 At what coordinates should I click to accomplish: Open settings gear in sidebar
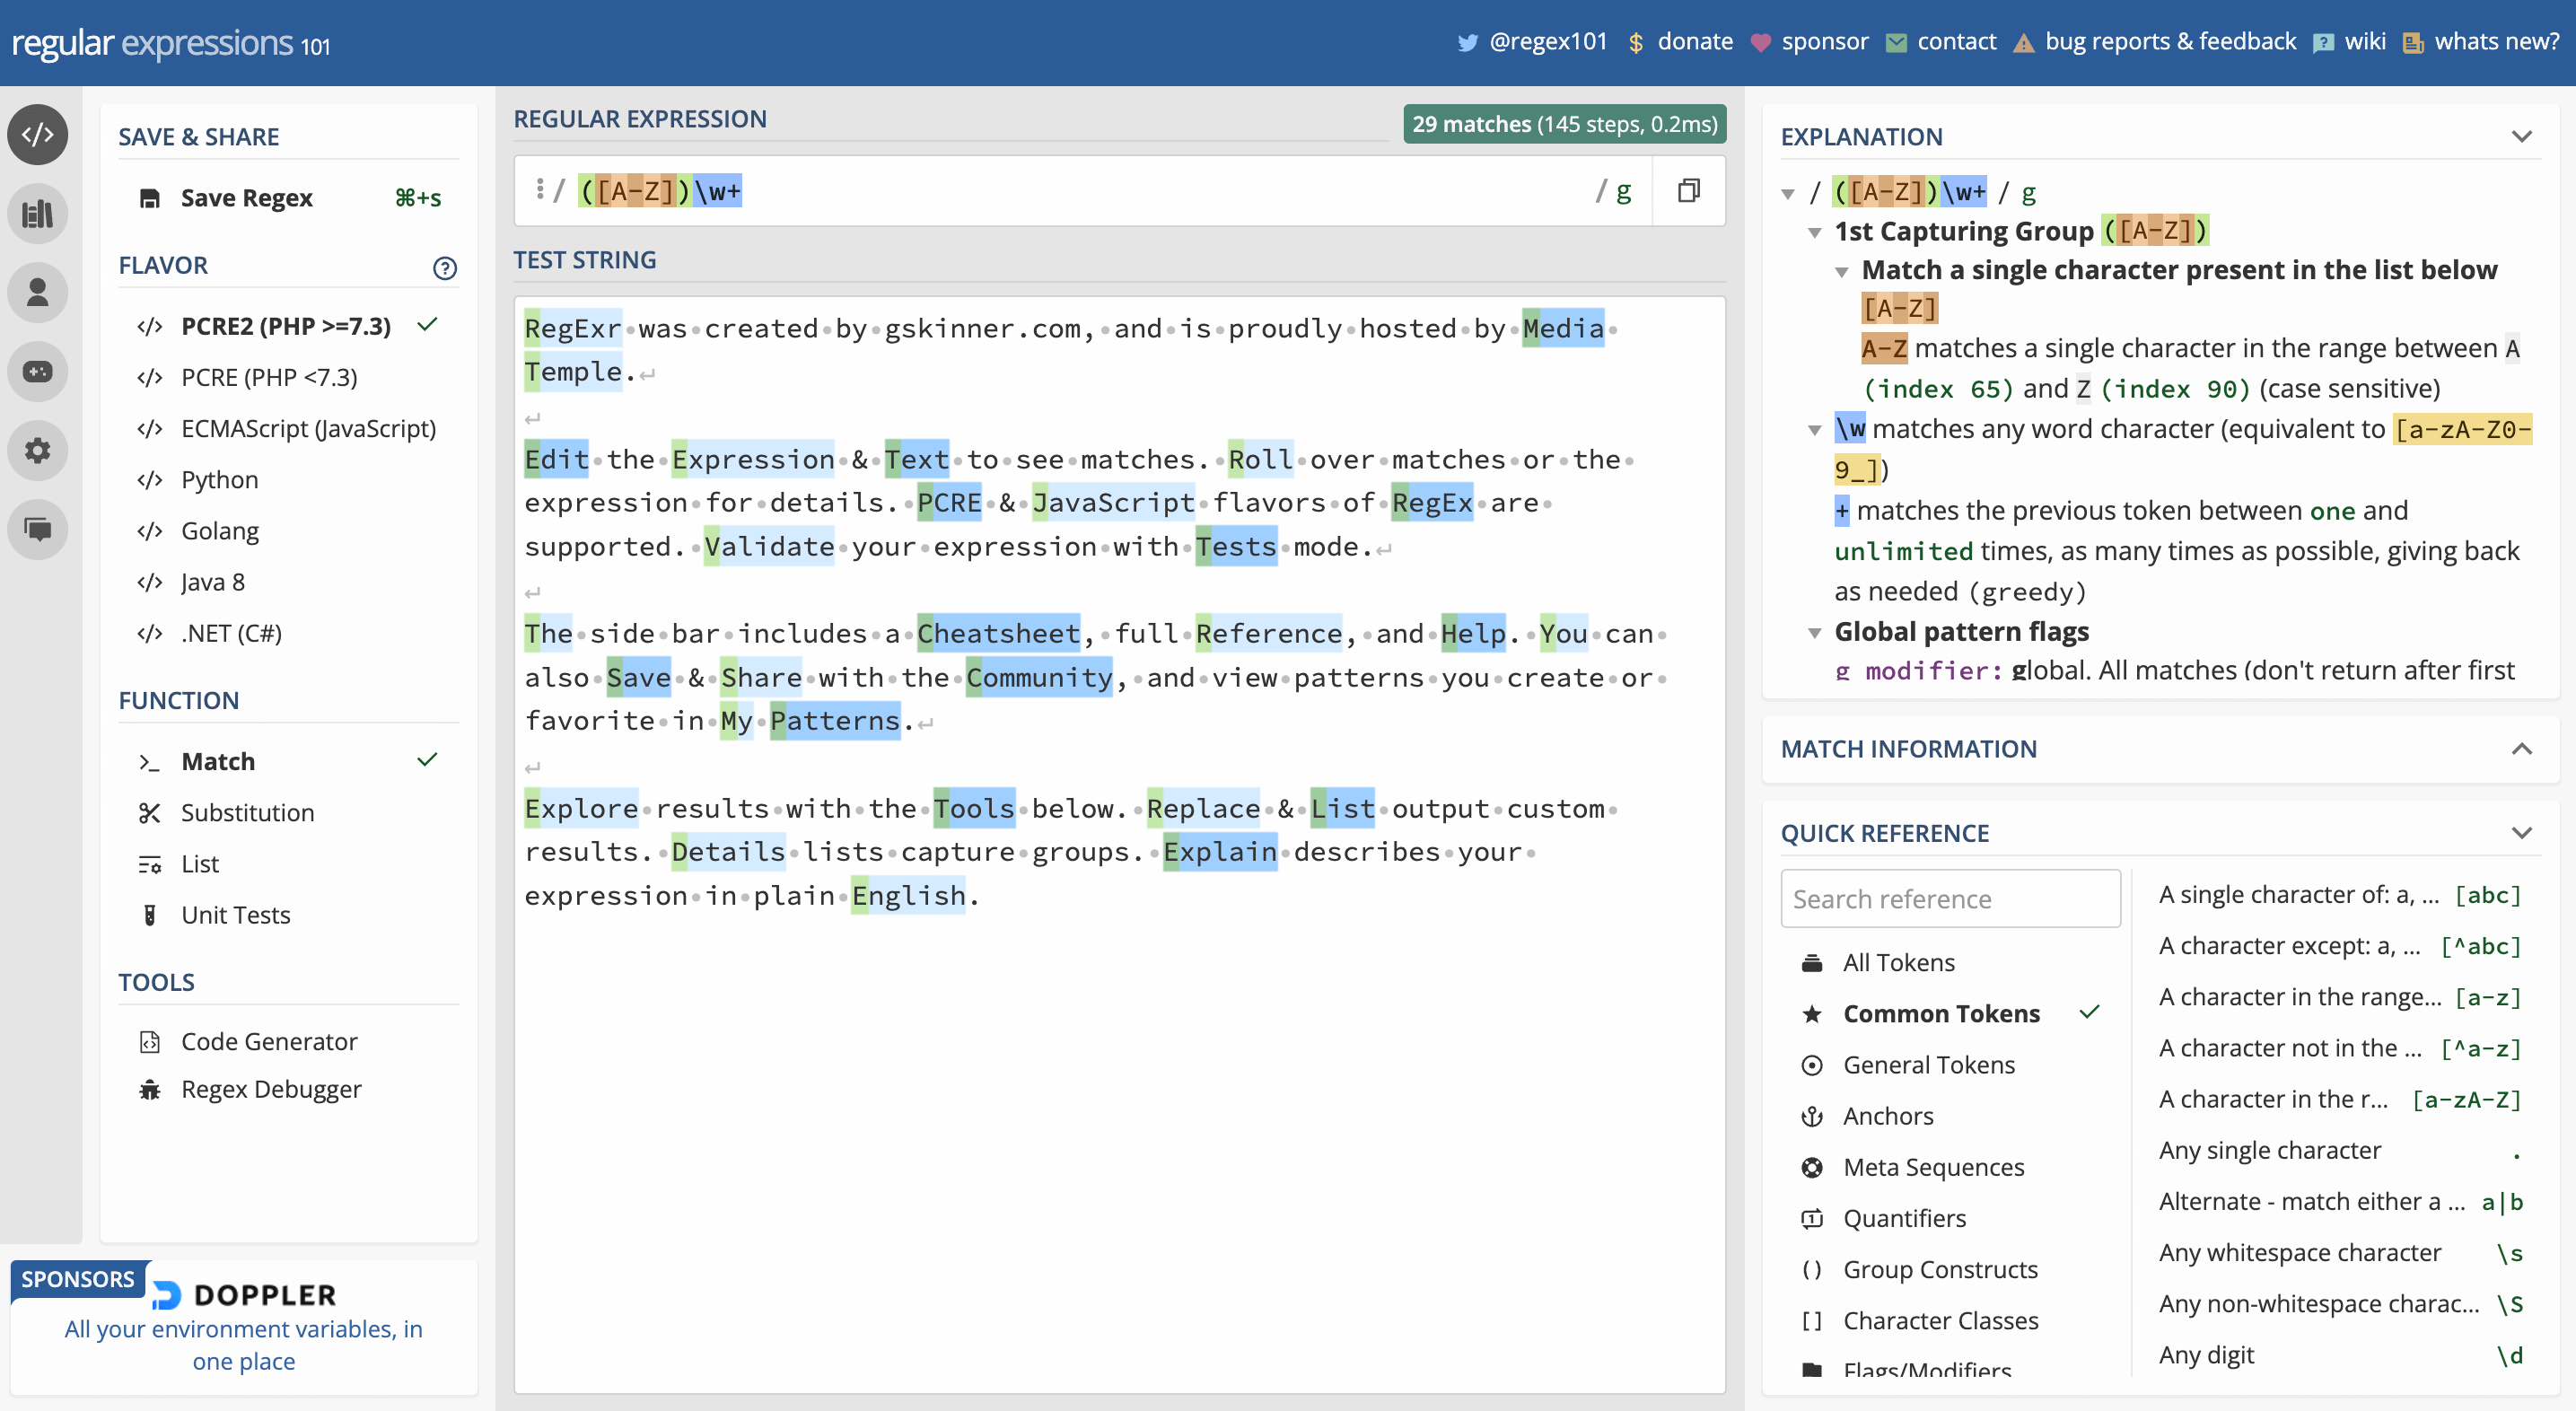pyautogui.click(x=38, y=450)
